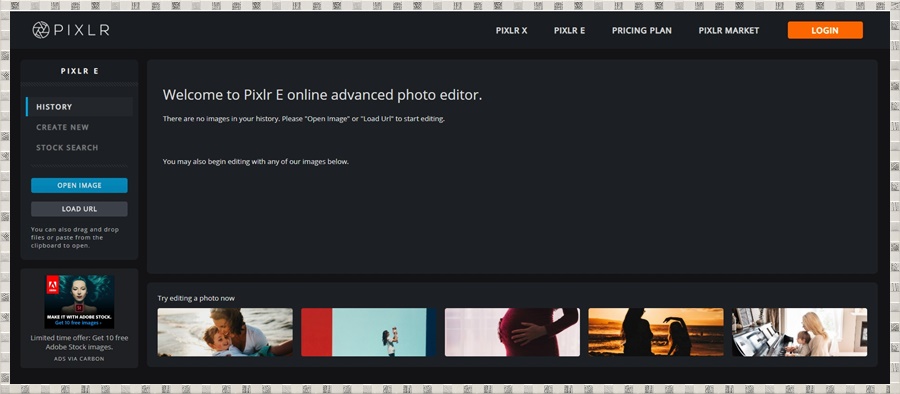
Task: Open the mother and boy beach photo
Action: pyautogui.click(x=225, y=332)
